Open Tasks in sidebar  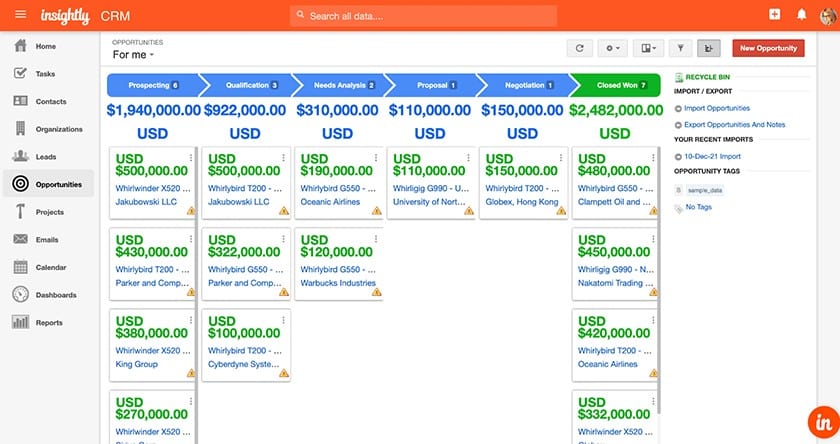click(45, 74)
